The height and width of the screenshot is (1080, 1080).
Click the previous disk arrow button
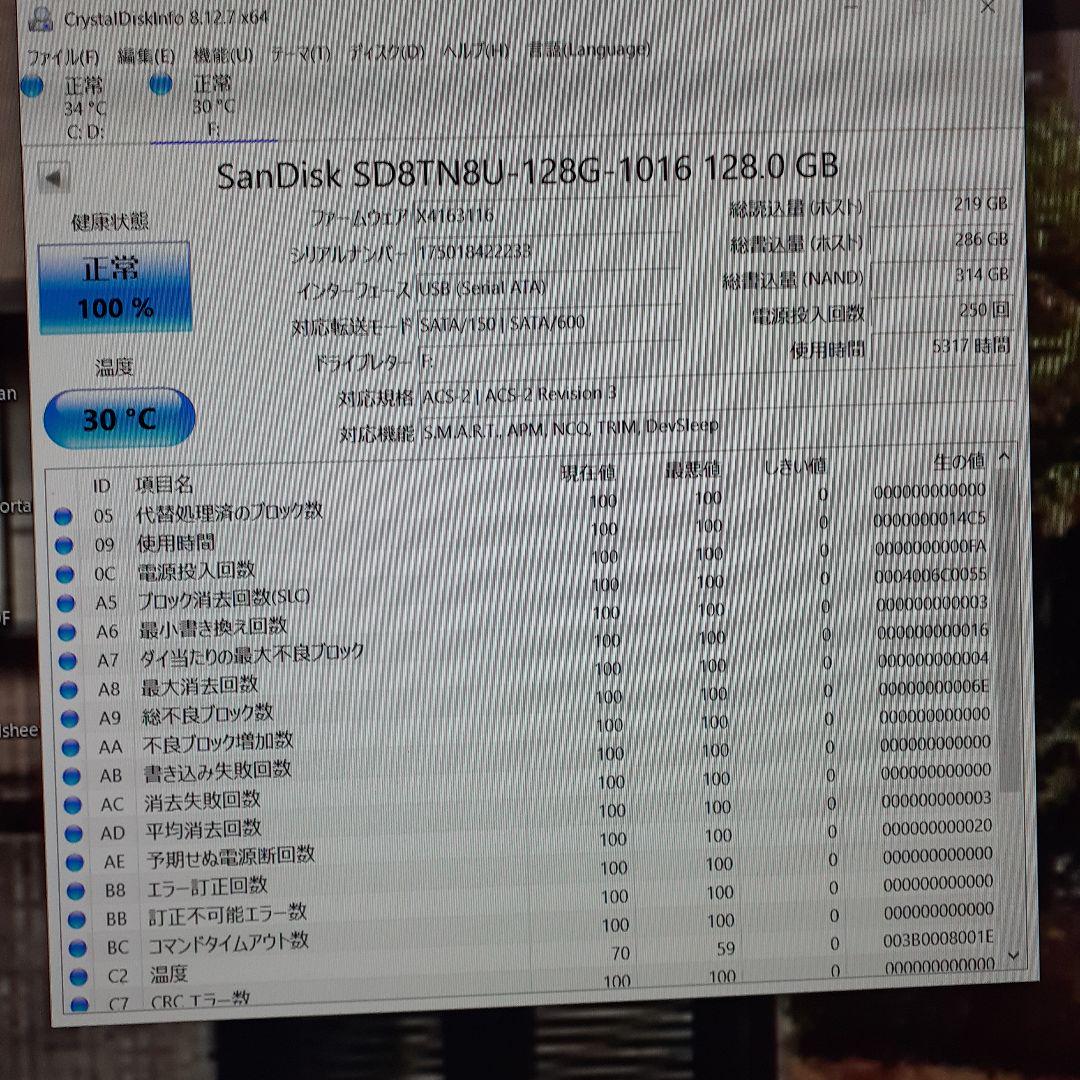(x=53, y=178)
